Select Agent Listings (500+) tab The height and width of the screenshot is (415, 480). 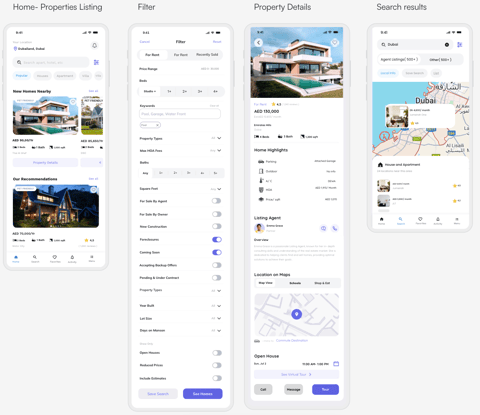pyautogui.click(x=399, y=59)
